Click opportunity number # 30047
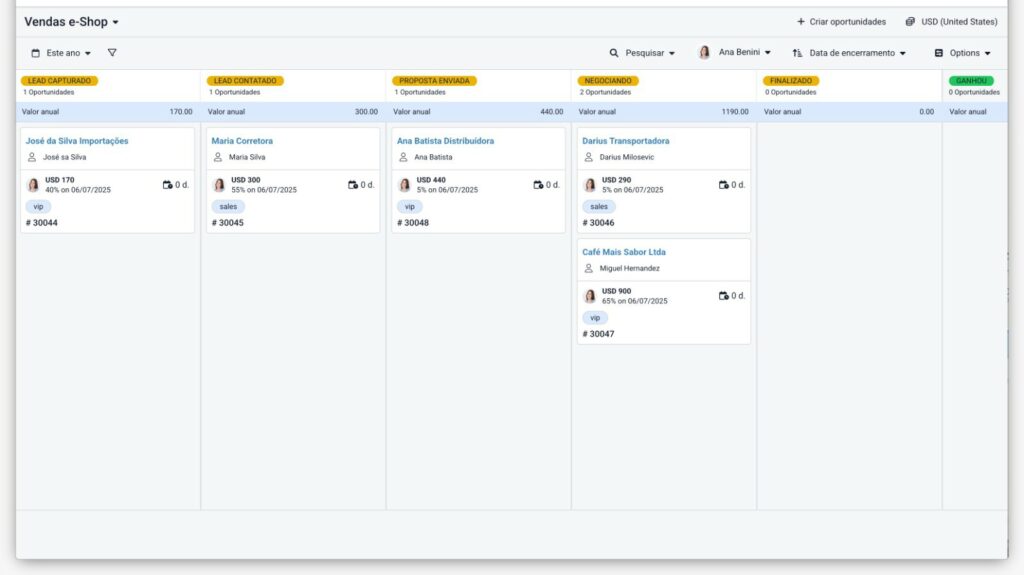Image resolution: width=1024 pixels, height=575 pixels. point(598,334)
